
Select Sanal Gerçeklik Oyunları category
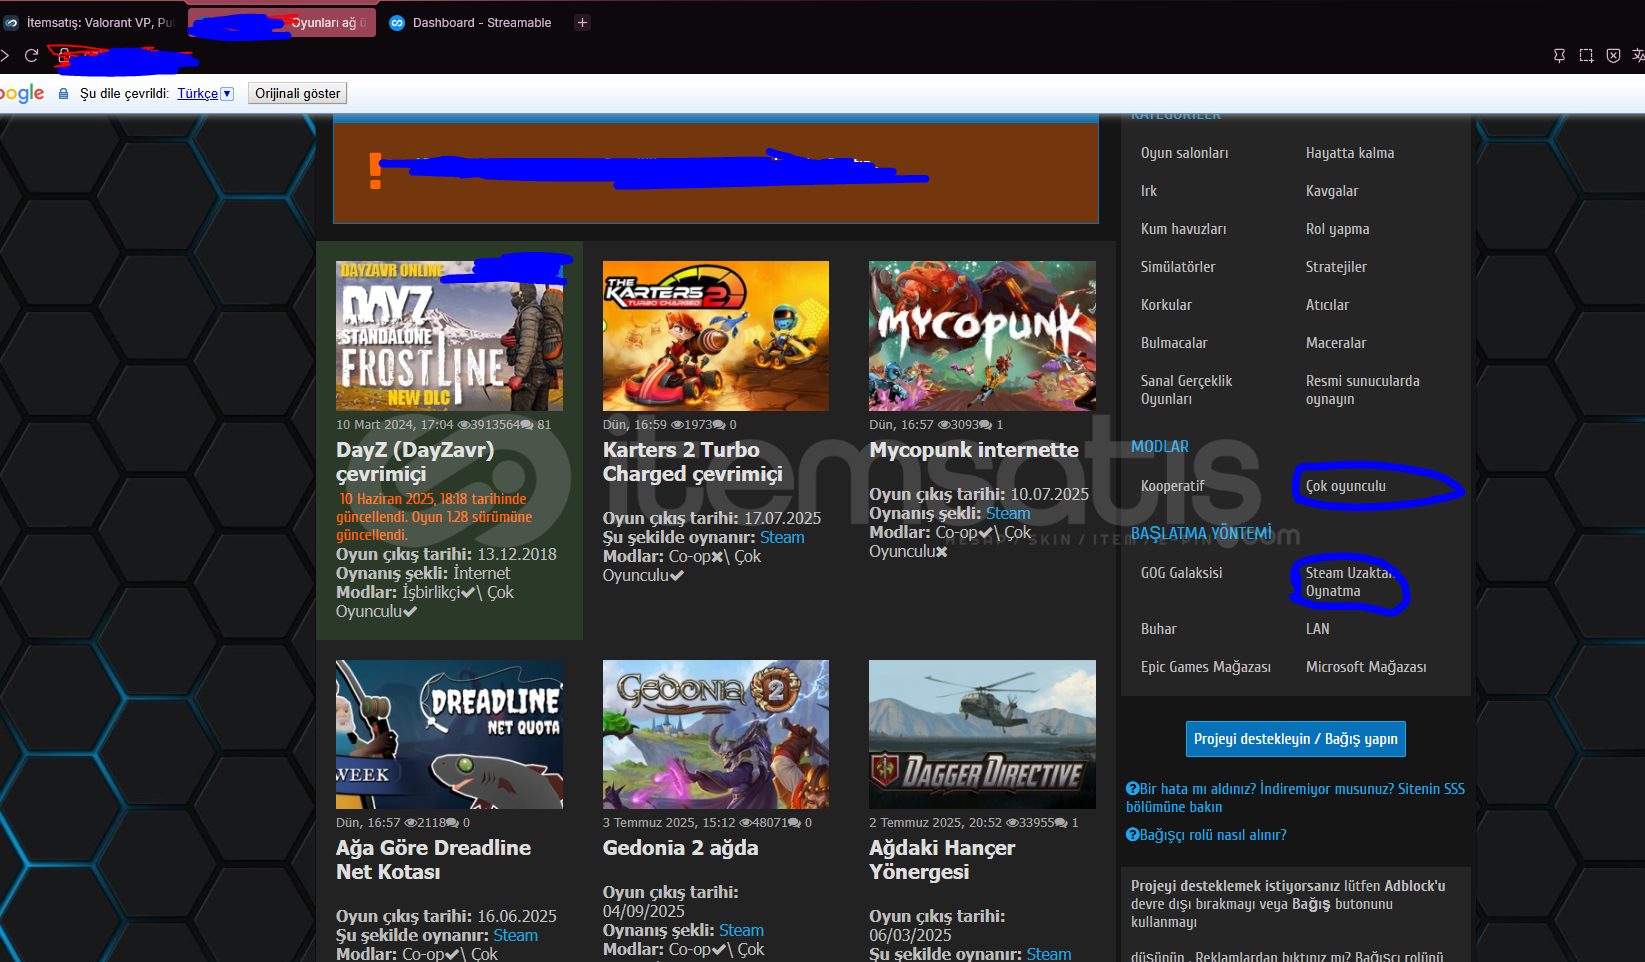pyautogui.click(x=1187, y=390)
